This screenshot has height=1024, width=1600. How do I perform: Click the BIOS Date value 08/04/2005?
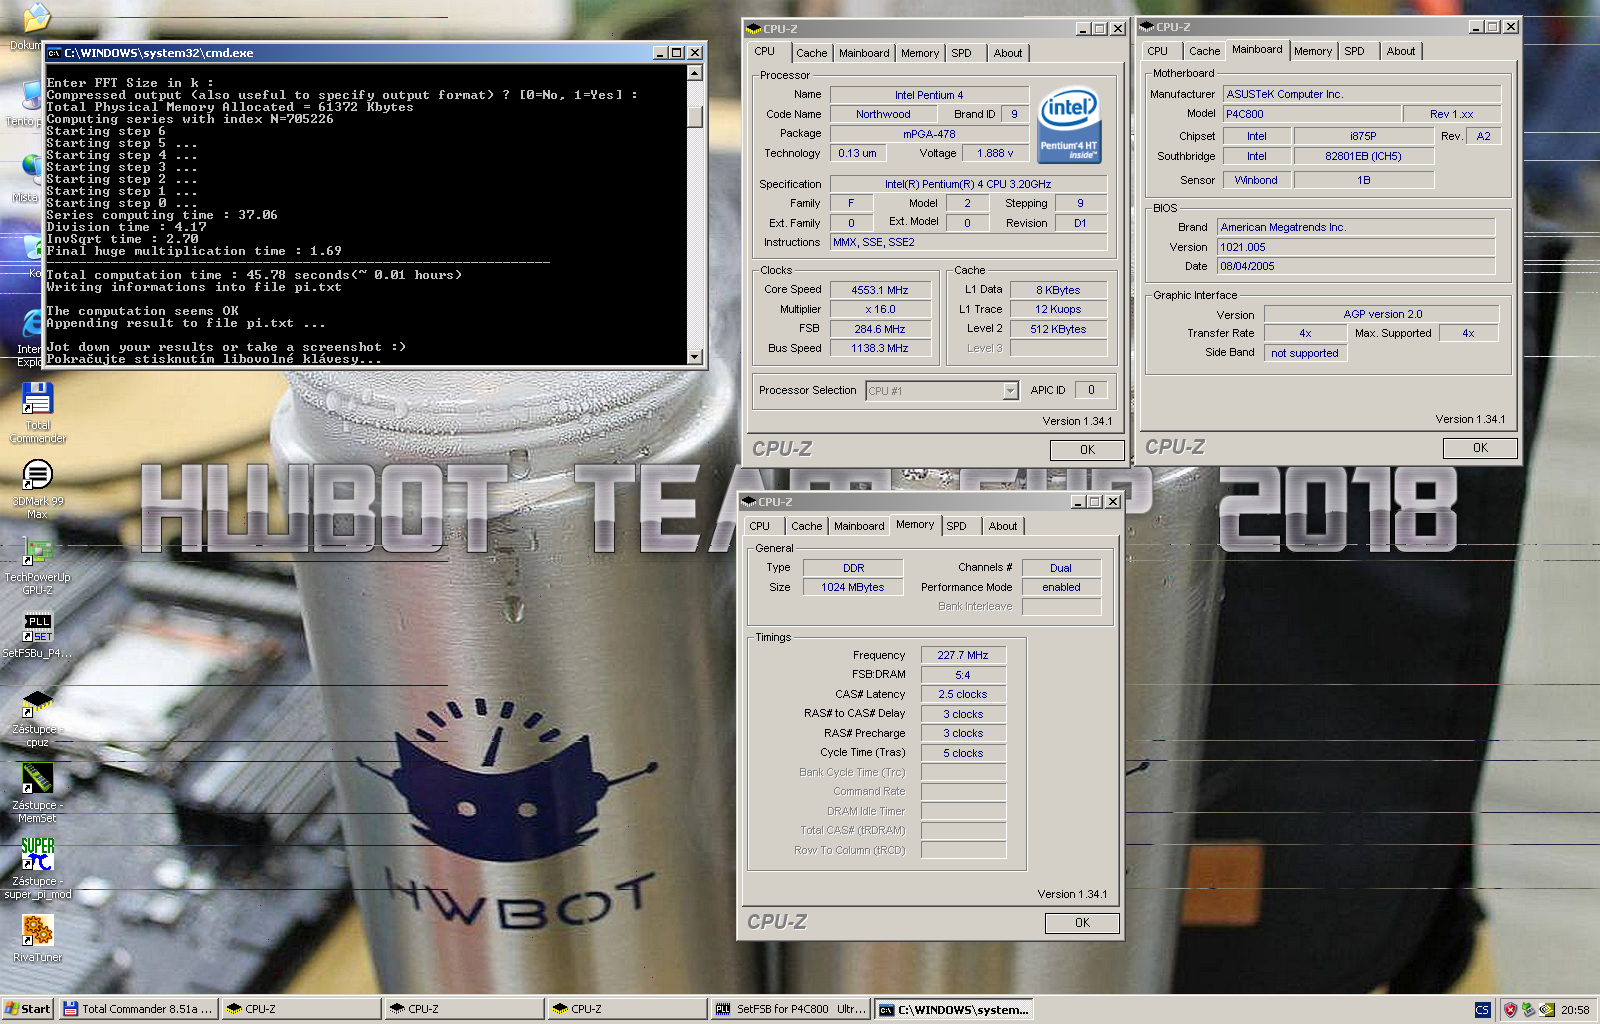[1356, 267]
